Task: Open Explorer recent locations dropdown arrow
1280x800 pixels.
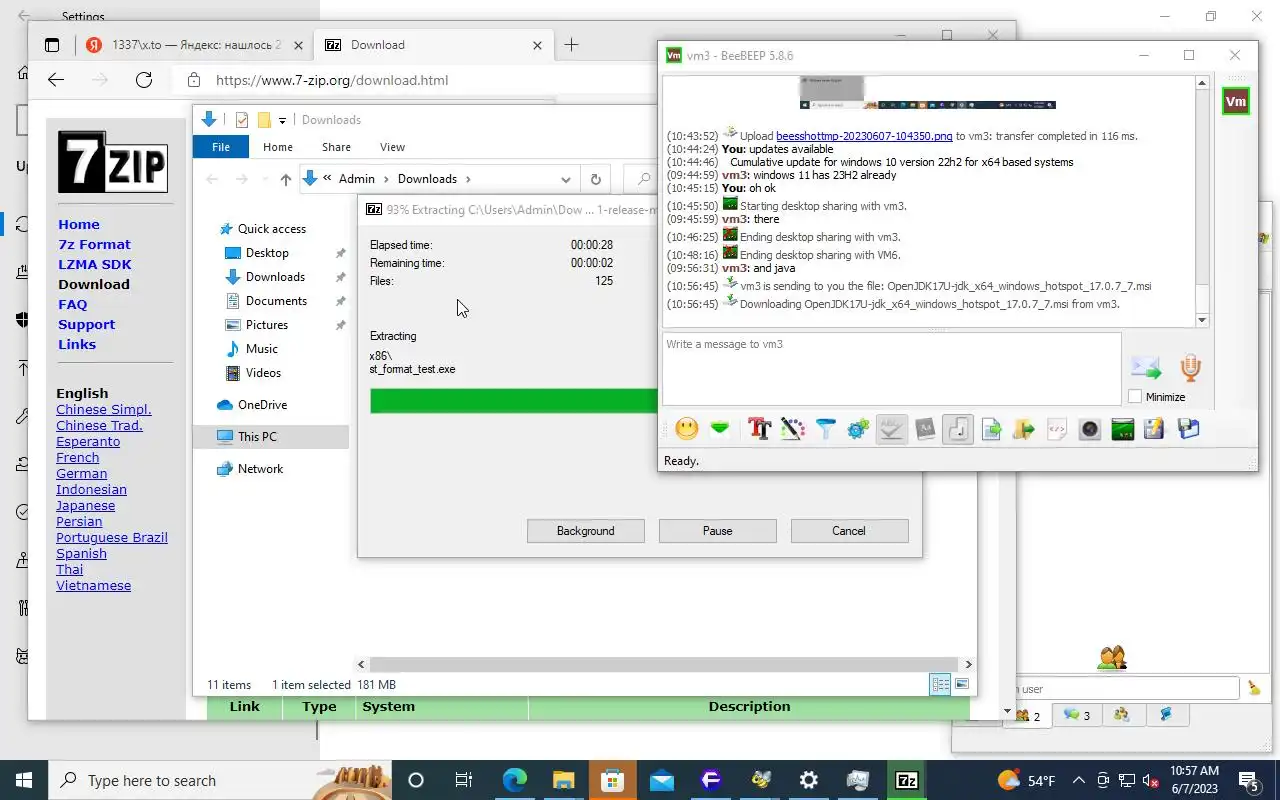Action: click(x=263, y=179)
